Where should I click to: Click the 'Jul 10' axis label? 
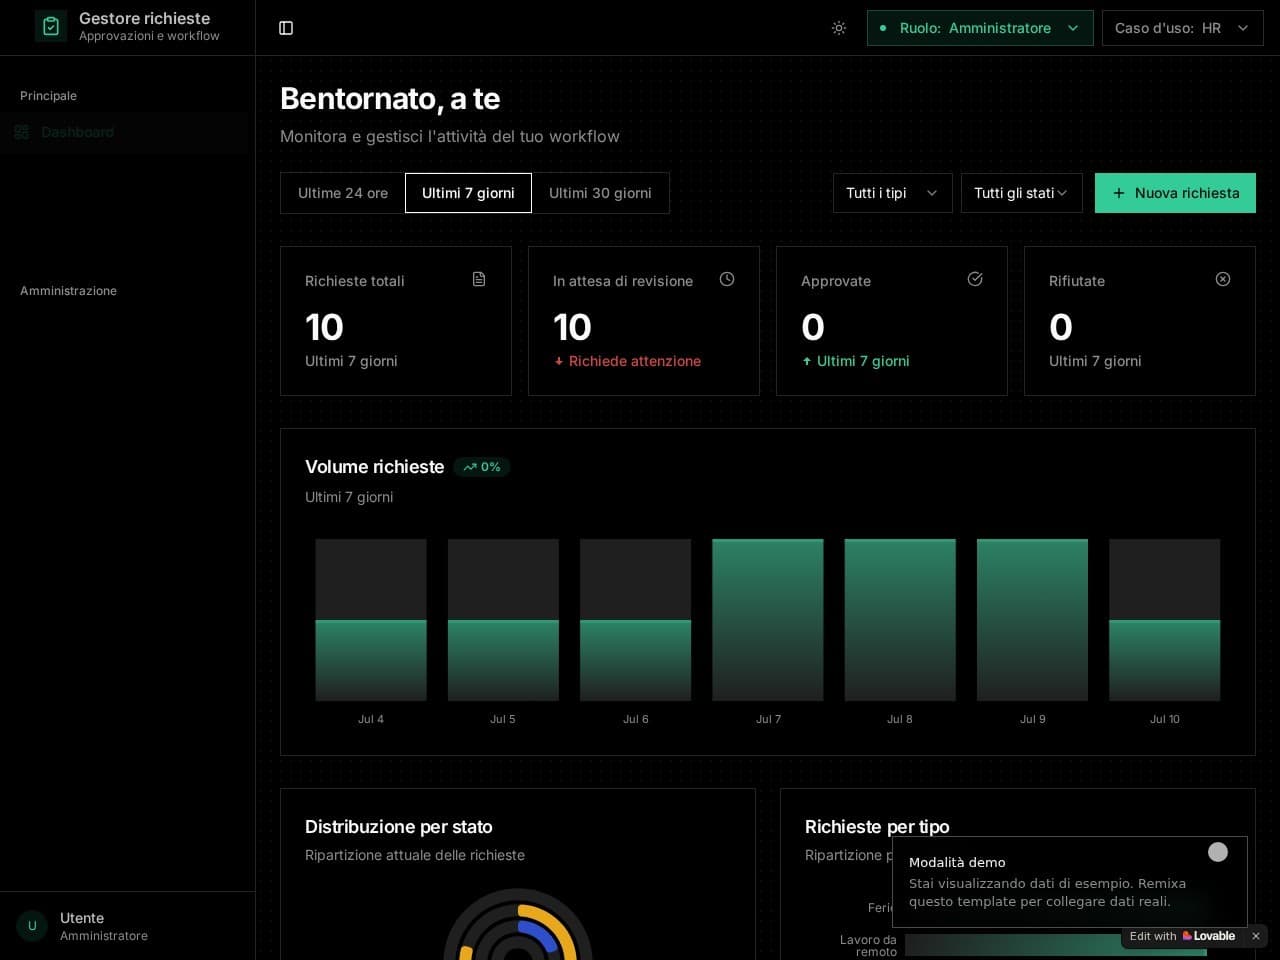coord(1165,719)
